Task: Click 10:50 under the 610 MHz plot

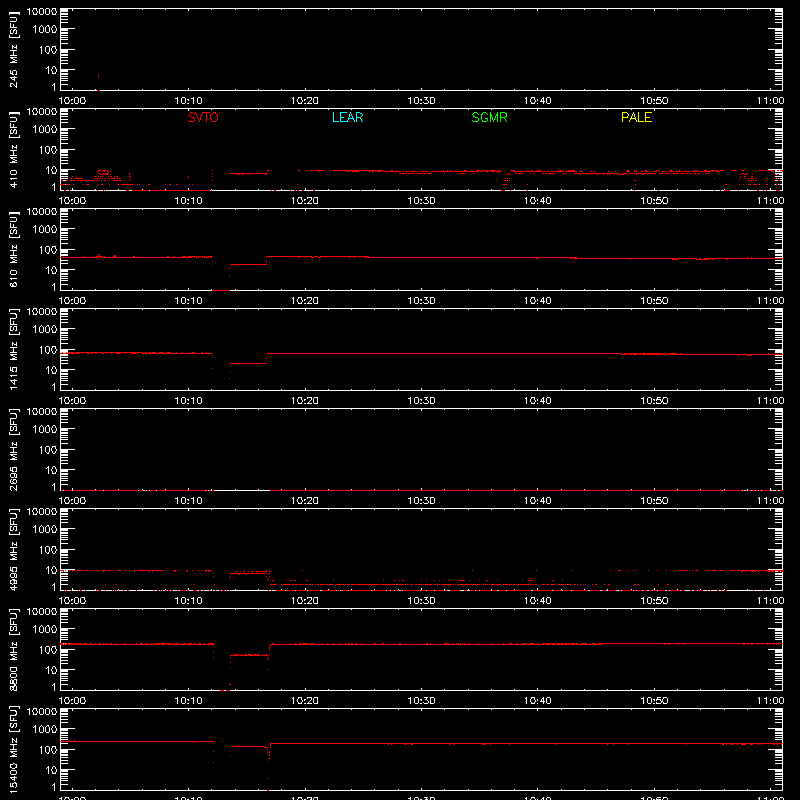Action: 654,301
